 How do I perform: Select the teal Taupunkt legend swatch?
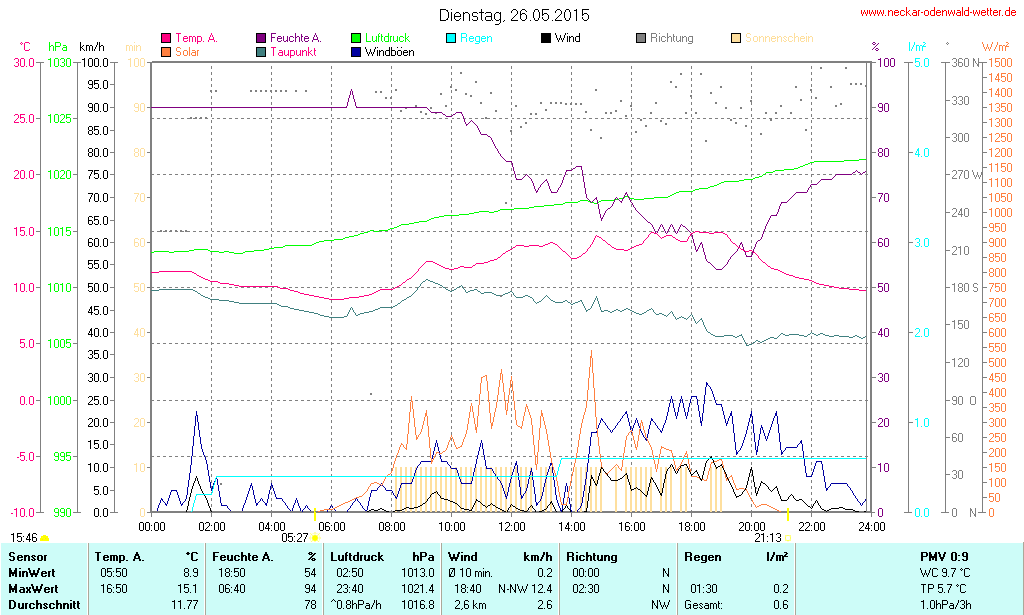pos(261,51)
